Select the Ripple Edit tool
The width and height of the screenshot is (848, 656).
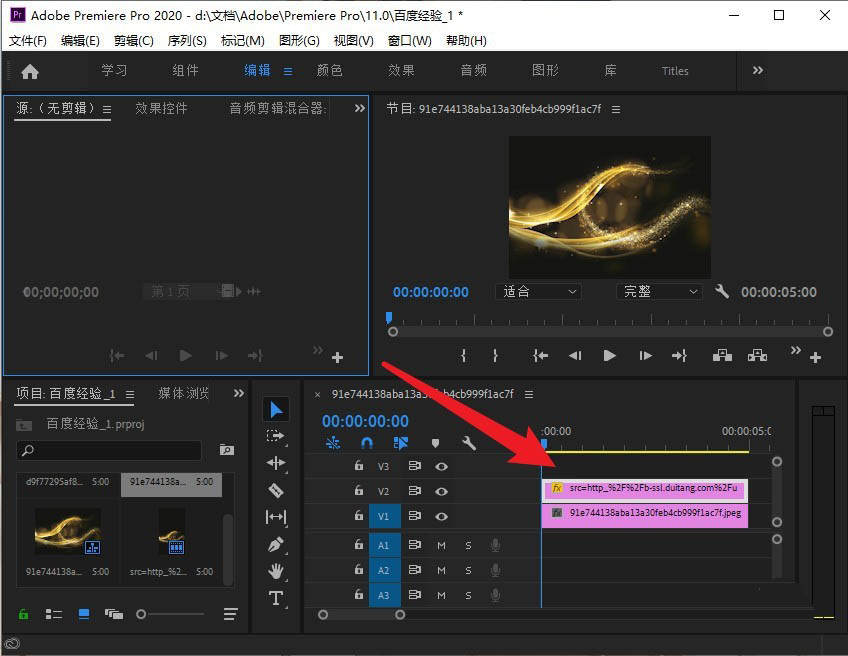point(276,463)
